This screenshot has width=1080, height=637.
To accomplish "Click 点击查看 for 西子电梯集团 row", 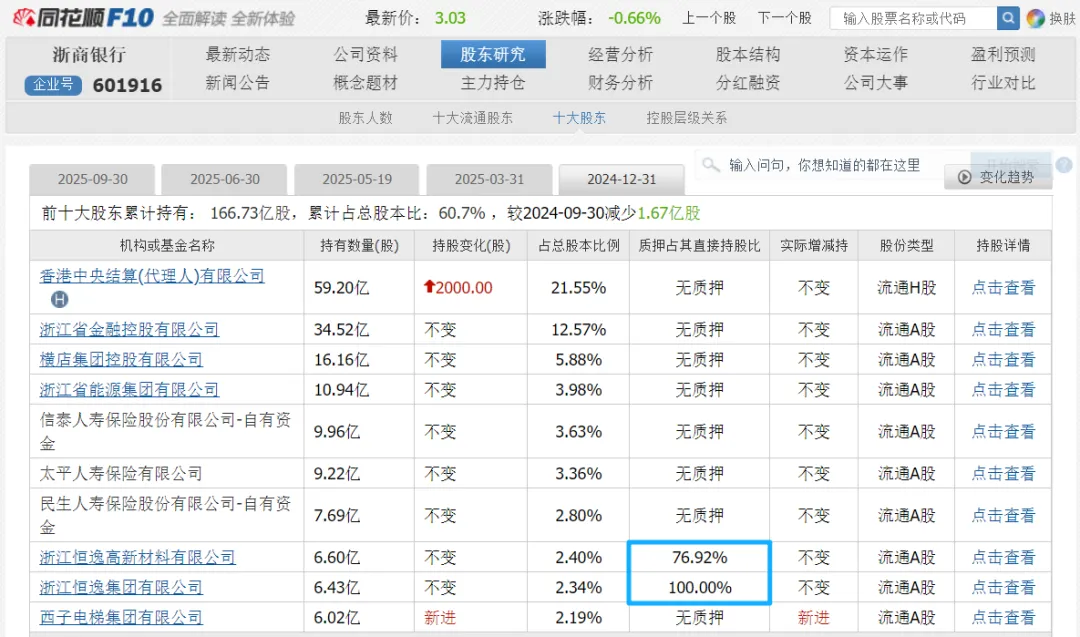I will tap(1003, 618).
